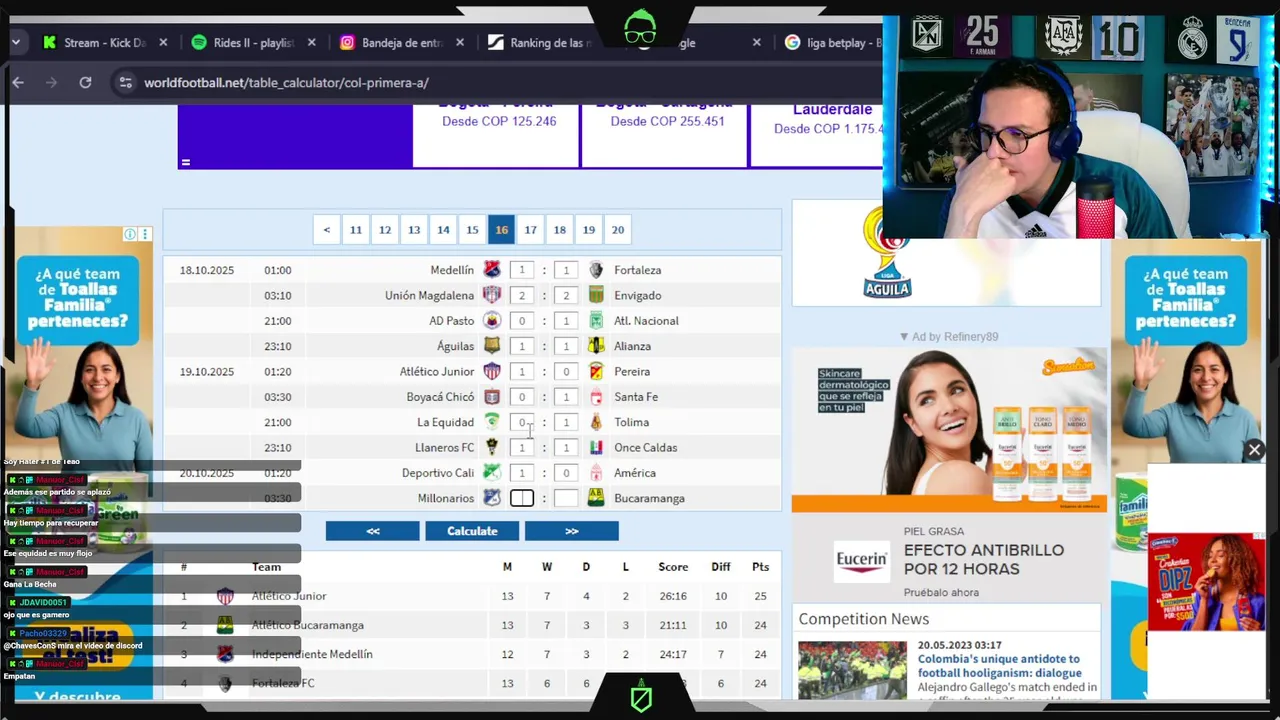Click the Llaneros FC club crest
Image resolution: width=1280 pixels, height=720 pixels.
point(491,447)
